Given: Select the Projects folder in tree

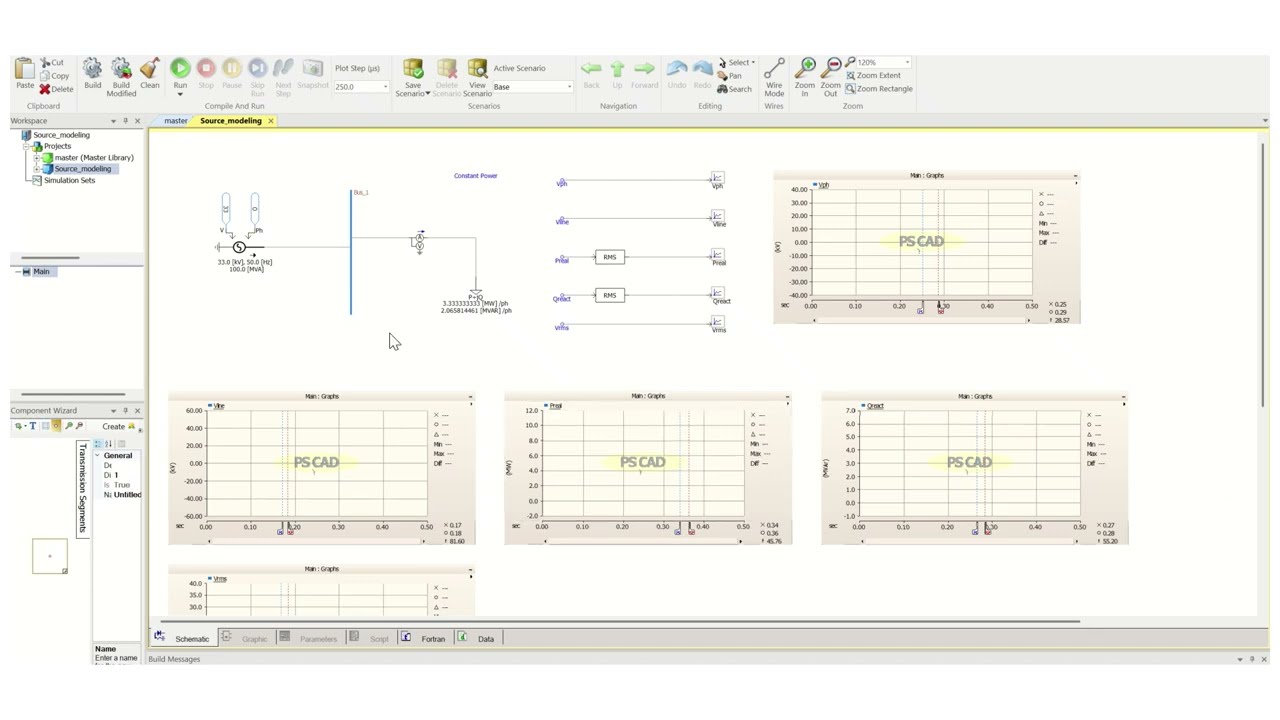Looking at the screenshot, I should [x=57, y=146].
